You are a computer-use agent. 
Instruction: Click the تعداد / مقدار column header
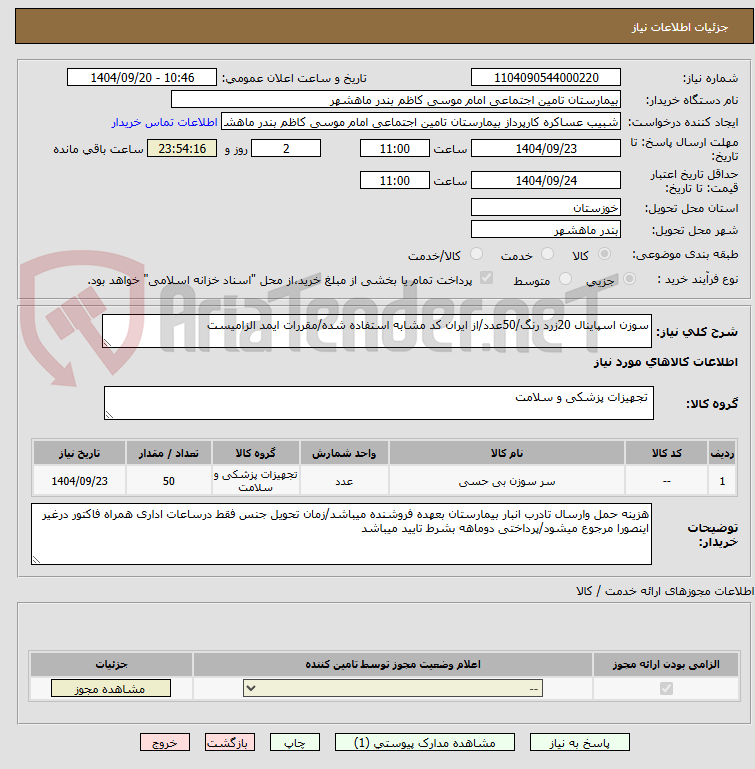tap(169, 453)
